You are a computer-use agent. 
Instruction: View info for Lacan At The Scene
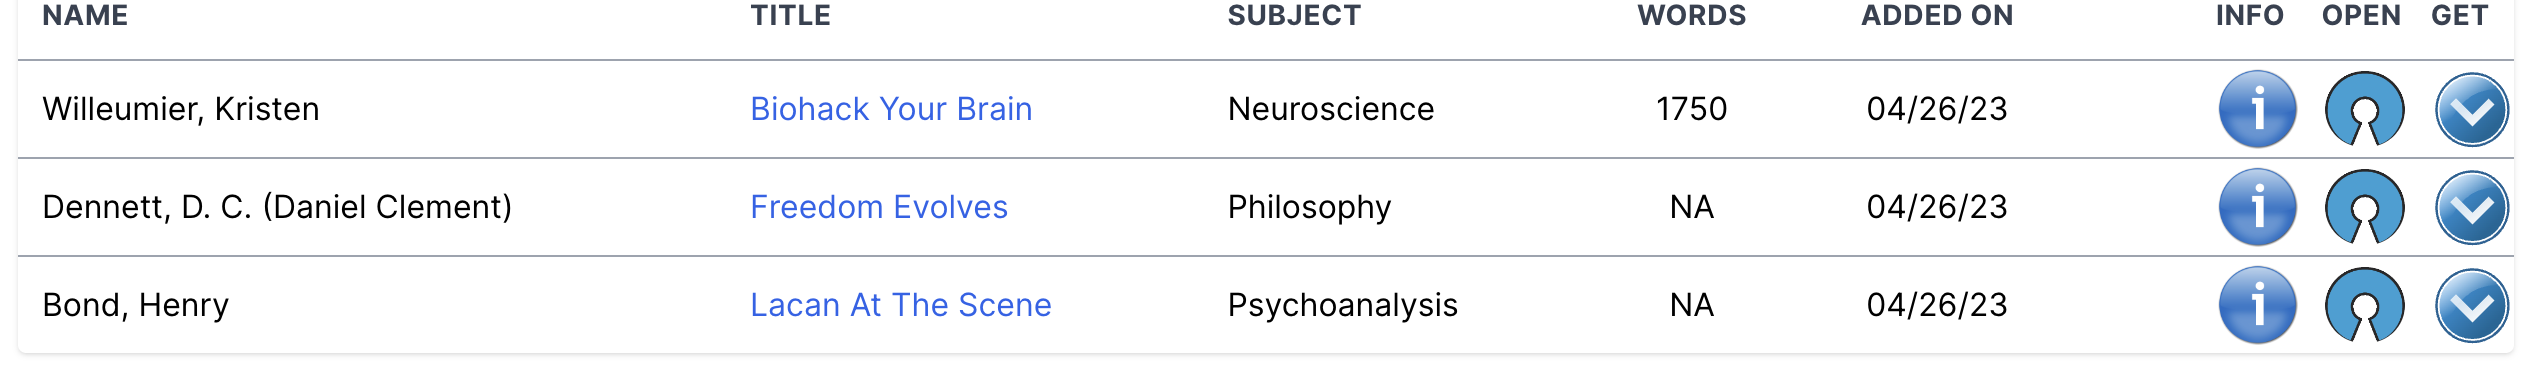coord(2257,305)
